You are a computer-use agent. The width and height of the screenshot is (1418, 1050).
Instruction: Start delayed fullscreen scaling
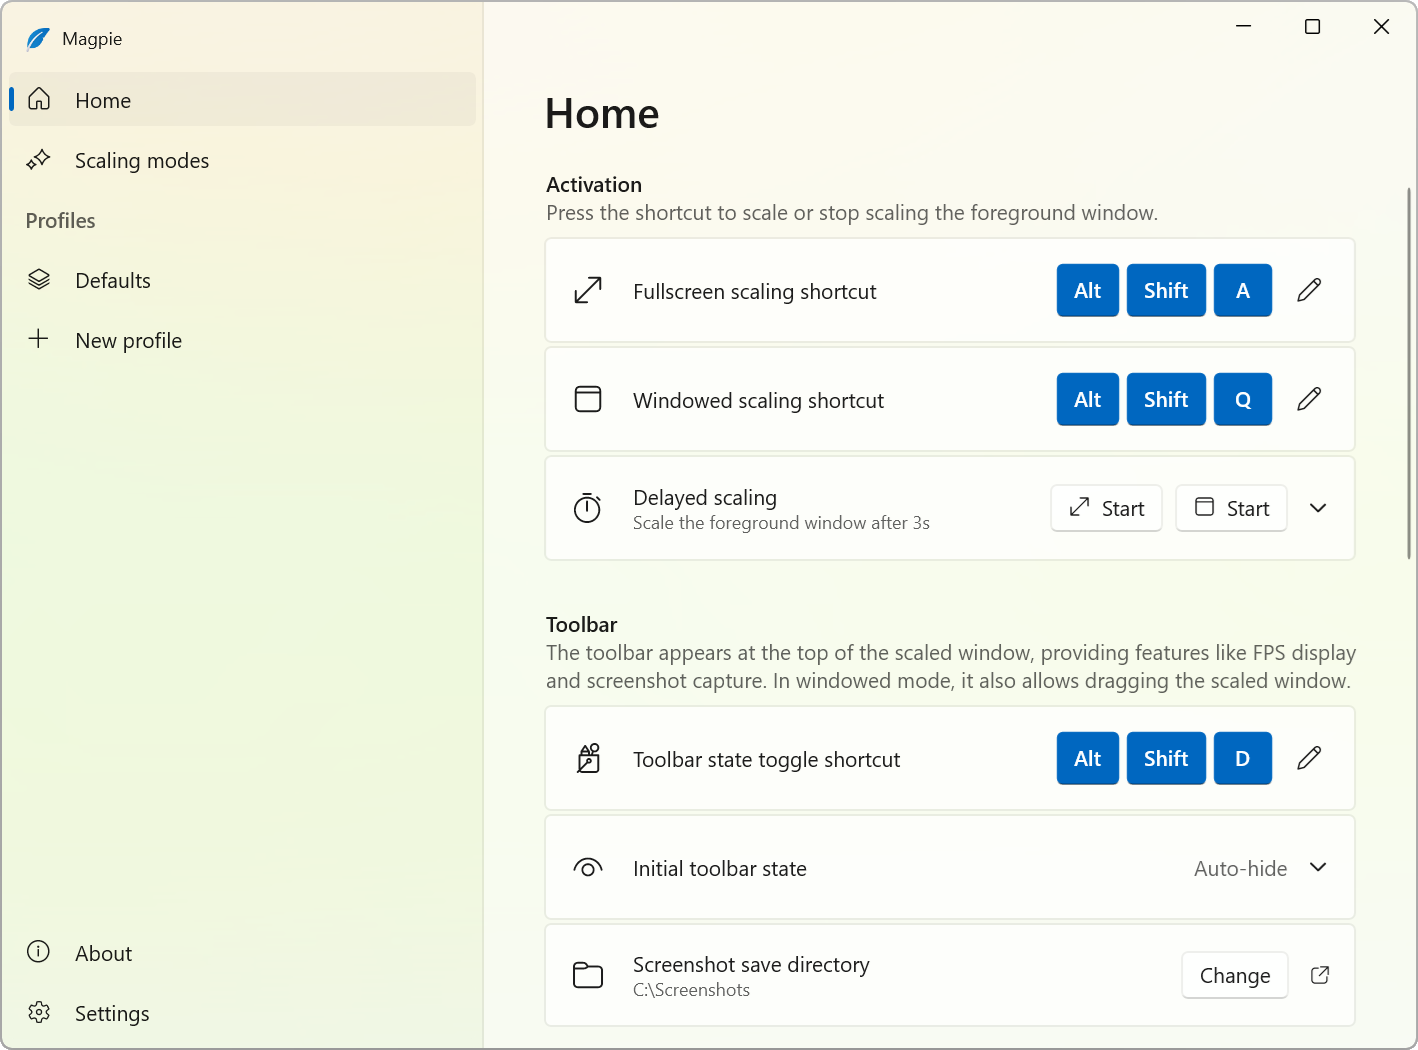1106,508
